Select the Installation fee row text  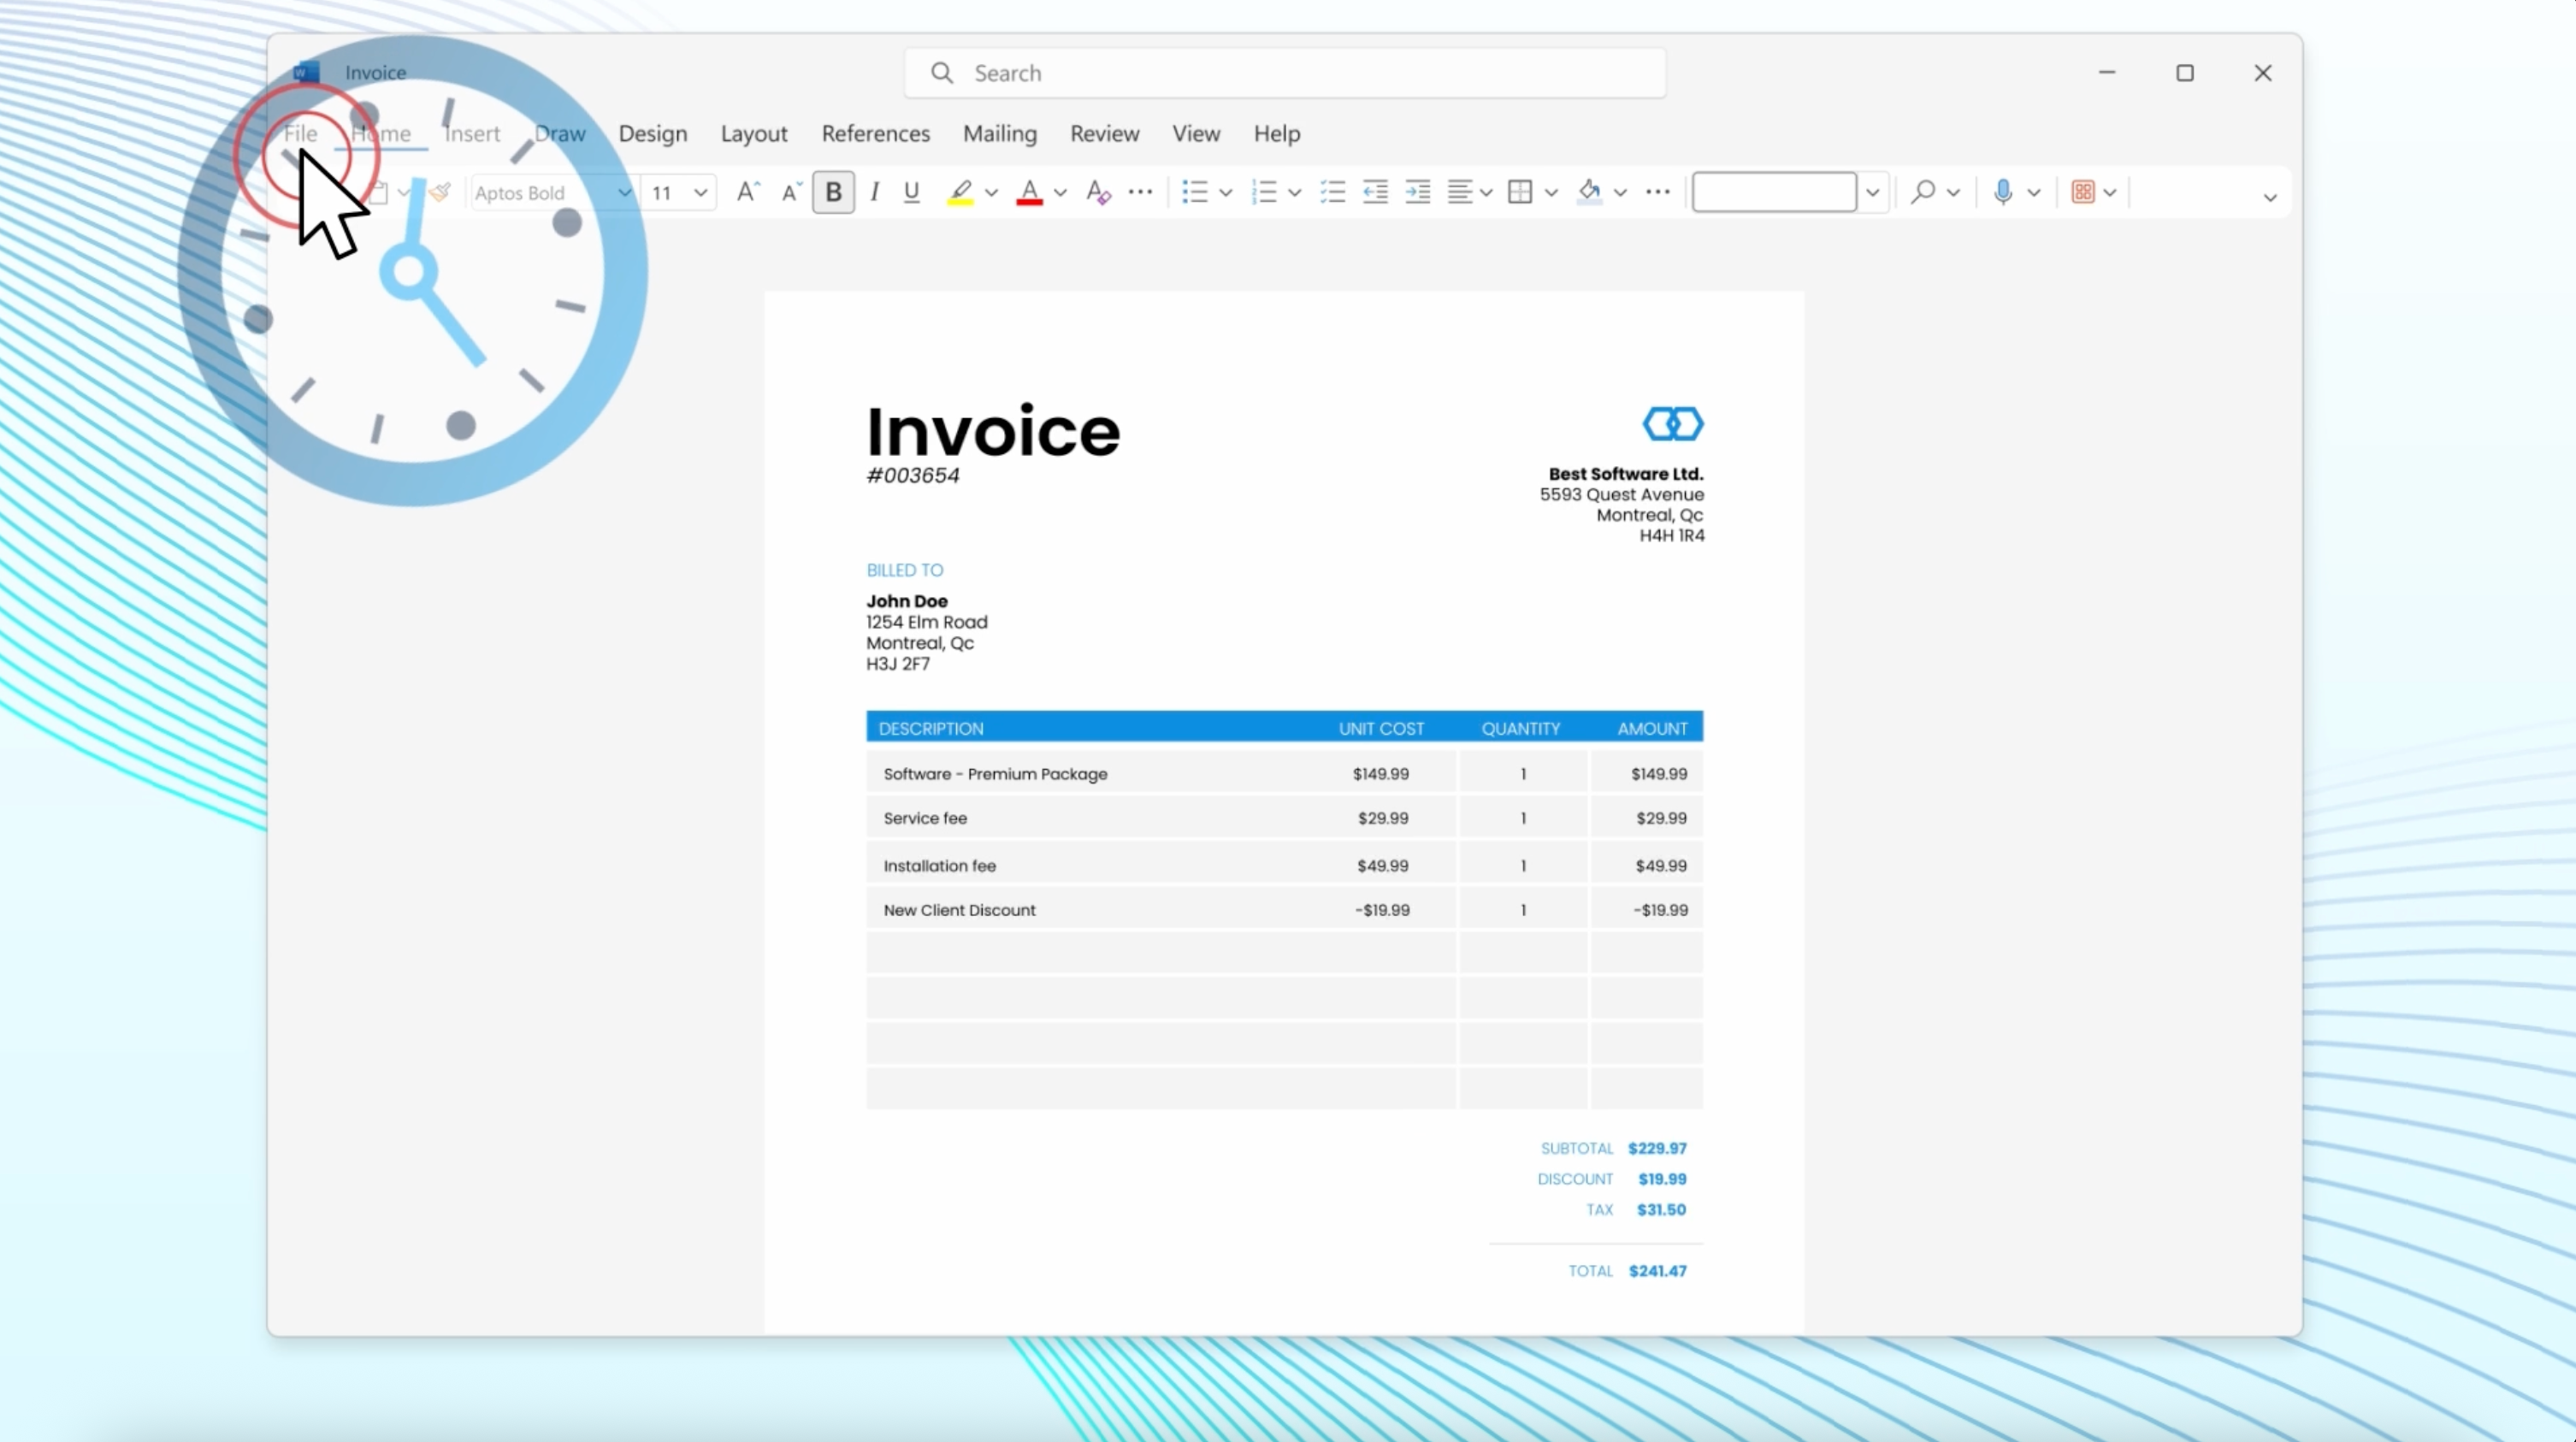[939, 865]
